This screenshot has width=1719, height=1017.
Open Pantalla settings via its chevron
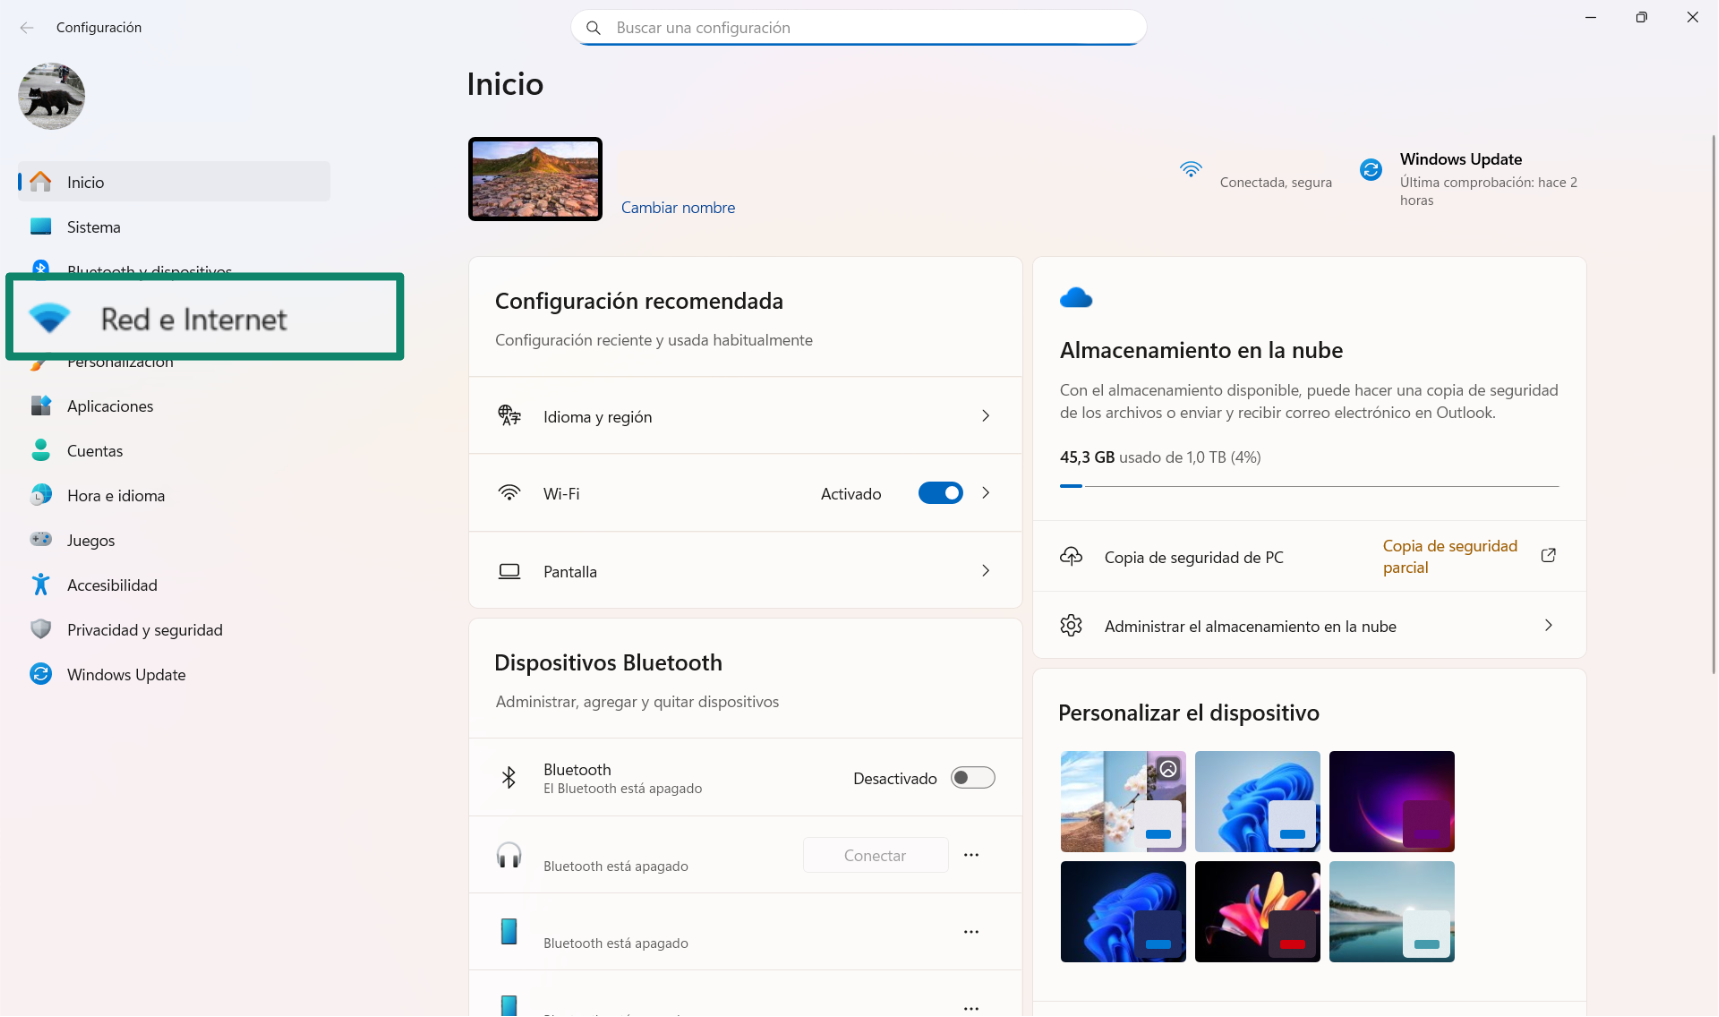click(985, 571)
